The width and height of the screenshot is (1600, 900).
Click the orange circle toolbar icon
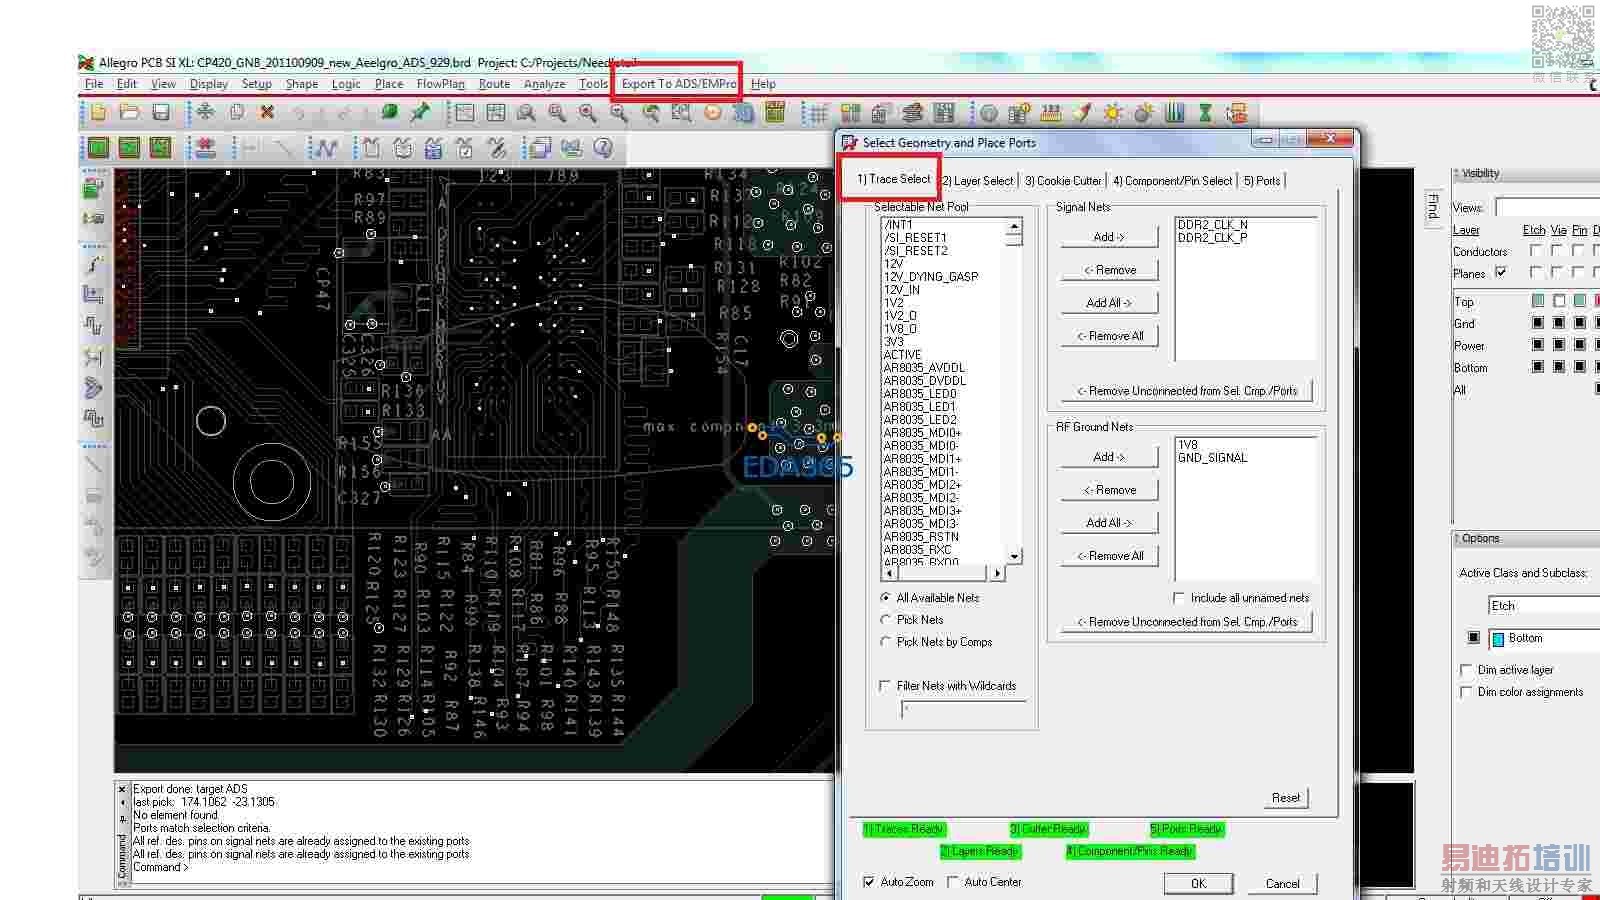click(712, 113)
